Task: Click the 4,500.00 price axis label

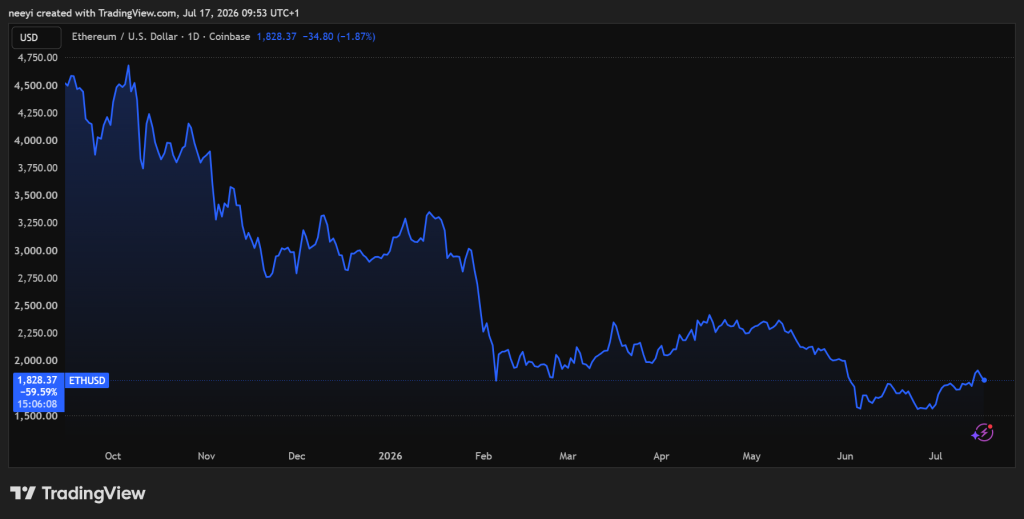Action: (36, 86)
